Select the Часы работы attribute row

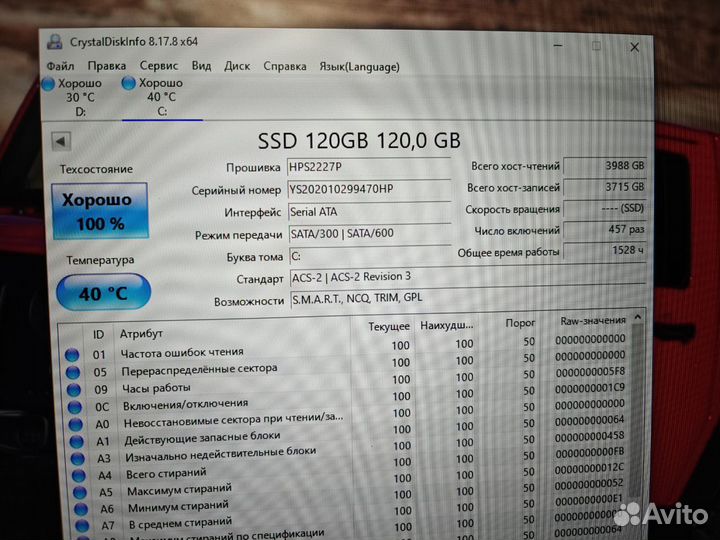[x=346, y=383]
